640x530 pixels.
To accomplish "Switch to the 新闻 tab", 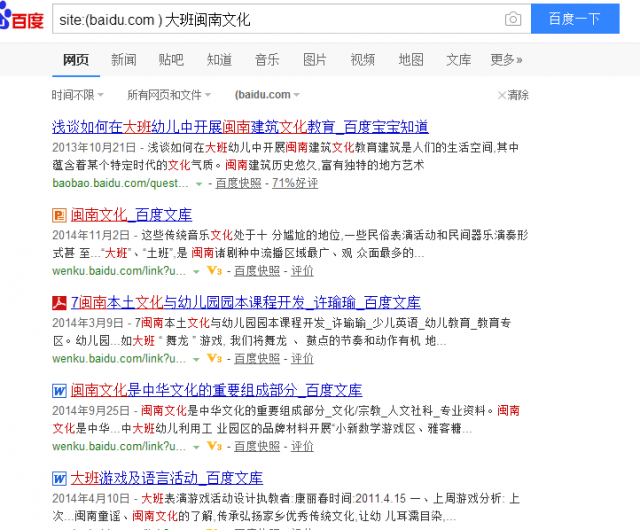I will (x=124, y=60).
